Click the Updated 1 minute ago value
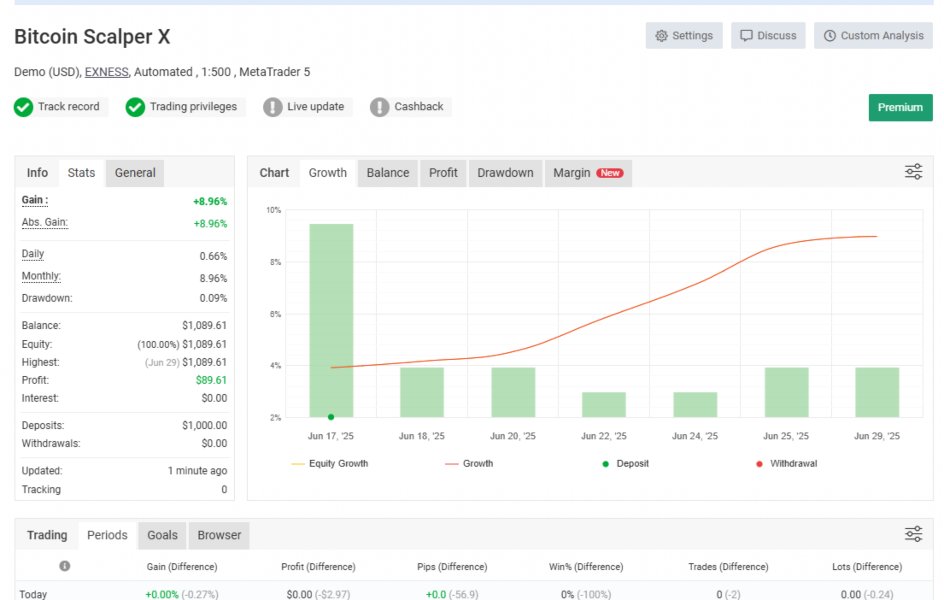944x600 pixels. pos(197,471)
